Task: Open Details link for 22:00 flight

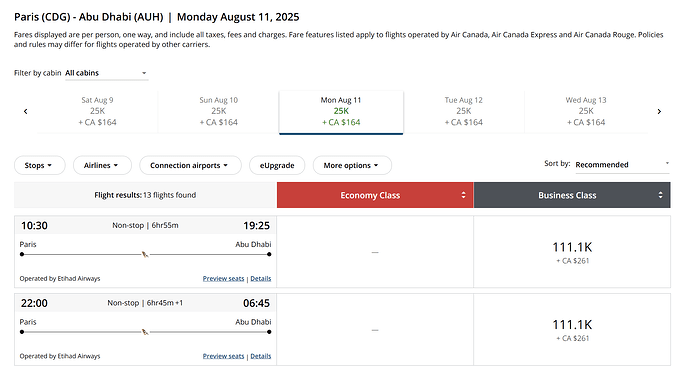Action: pyautogui.click(x=261, y=356)
